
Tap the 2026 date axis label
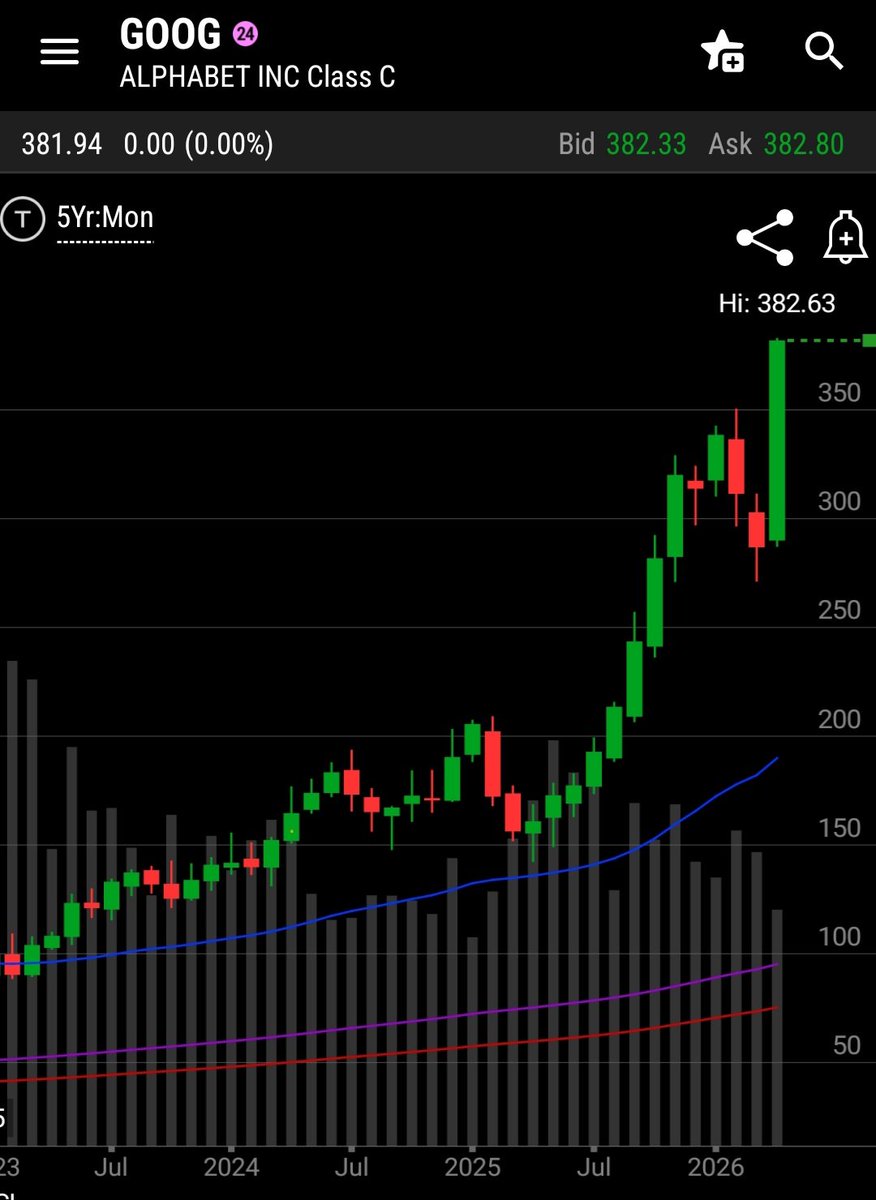(715, 1167)
